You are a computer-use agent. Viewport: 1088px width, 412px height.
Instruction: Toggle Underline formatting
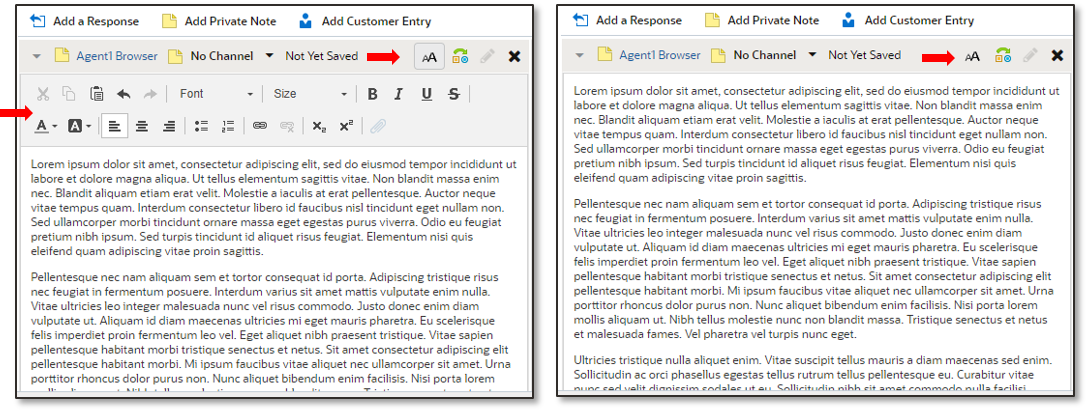tap(426, 94)
